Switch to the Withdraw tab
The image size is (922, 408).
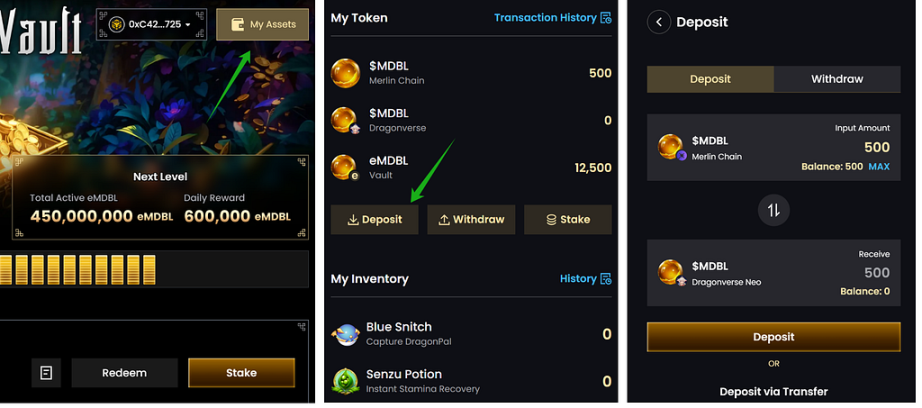click(x=837, y=79)
